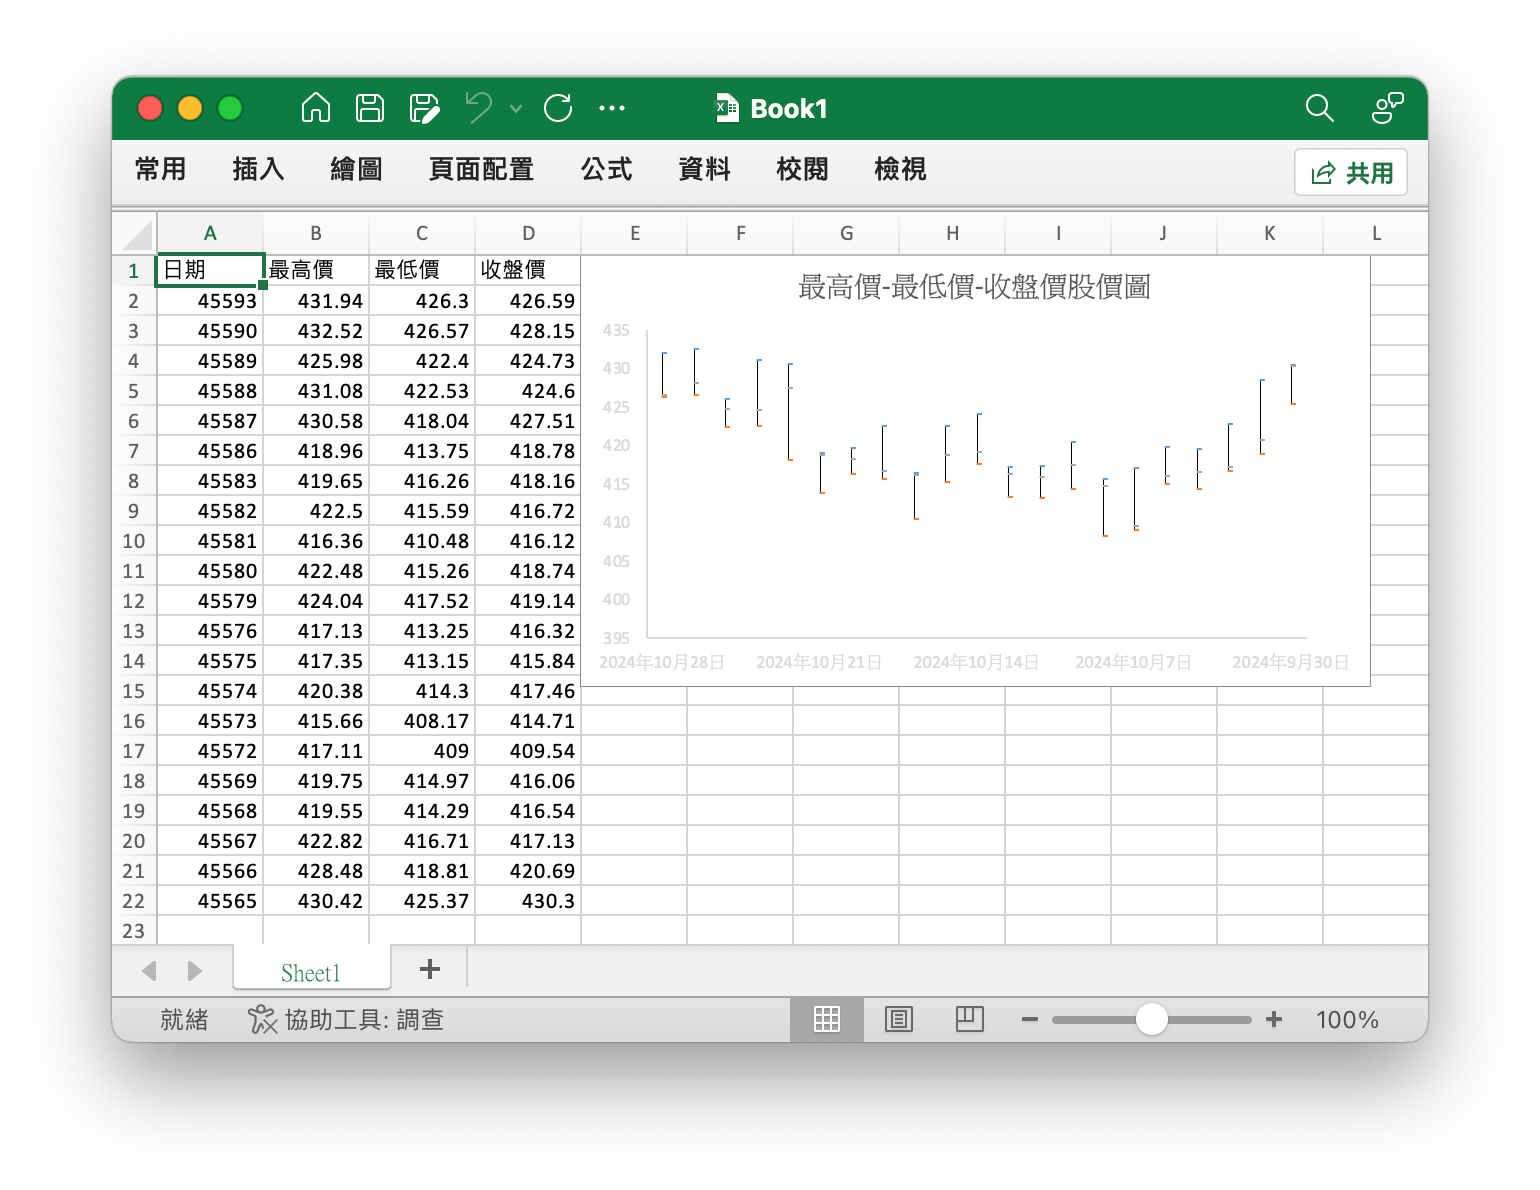Open the more toolbar options ellipsis
Viewport: 1540px width, 1190px height.
pyautogui.click(x=612, y=108)
